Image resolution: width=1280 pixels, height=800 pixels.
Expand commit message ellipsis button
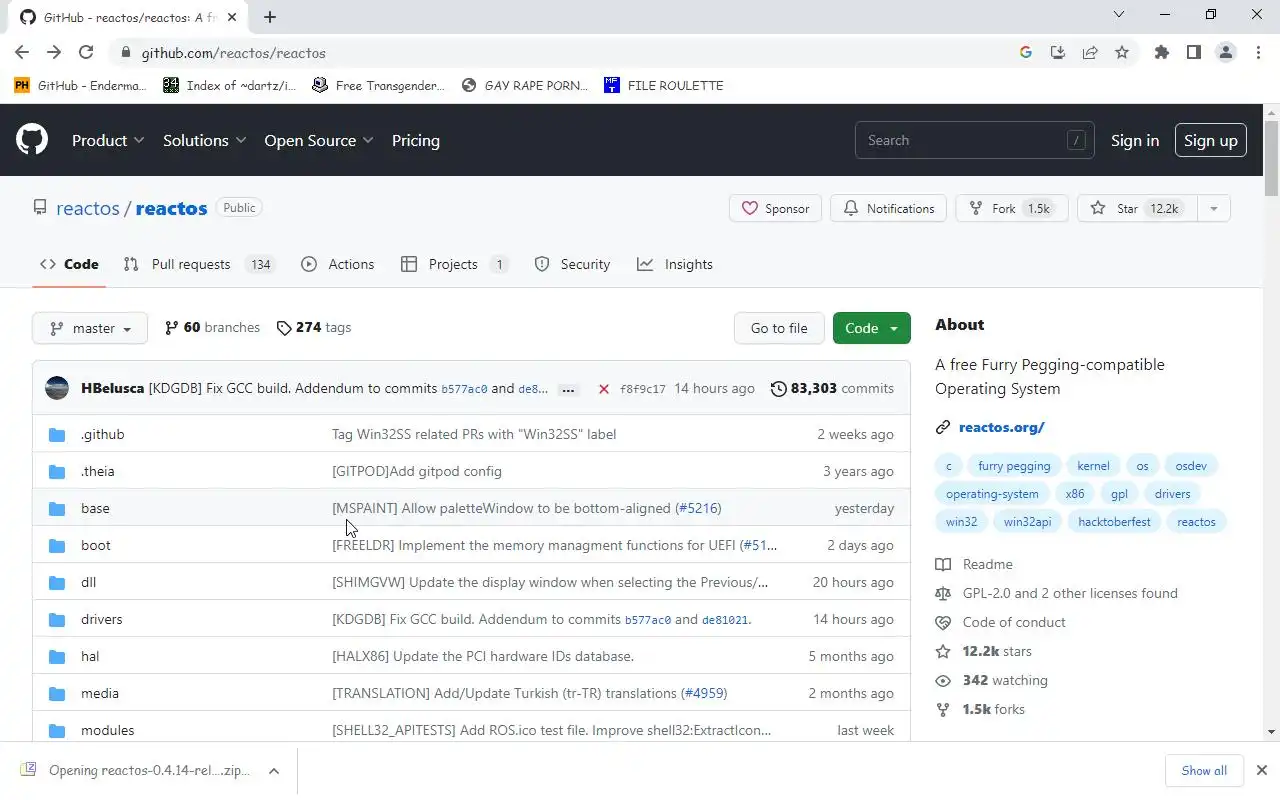click(568, 389)
